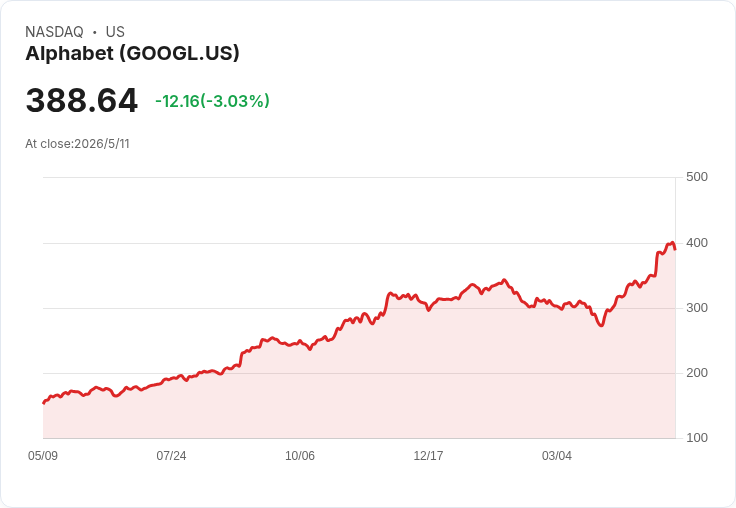Click the 200 y-axis price label
This screenshot has height=508, width=736.
tap(697, 373)
